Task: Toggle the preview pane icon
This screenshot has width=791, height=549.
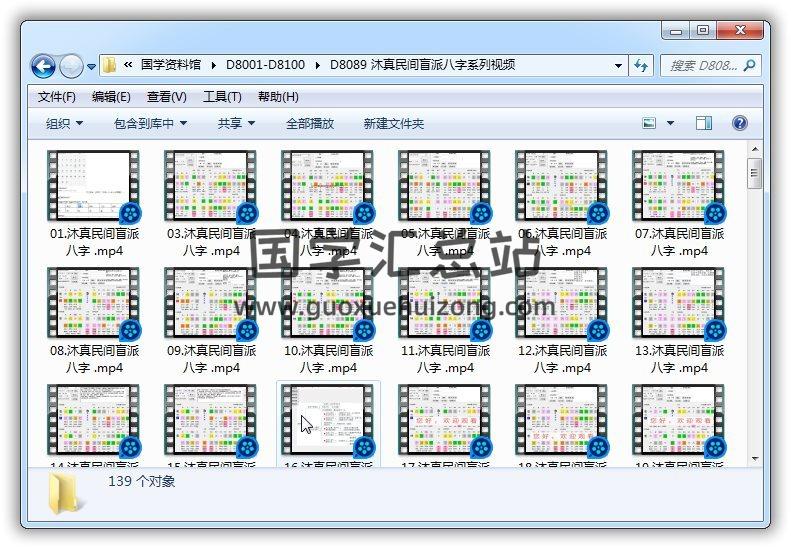Action: (704, 123)
